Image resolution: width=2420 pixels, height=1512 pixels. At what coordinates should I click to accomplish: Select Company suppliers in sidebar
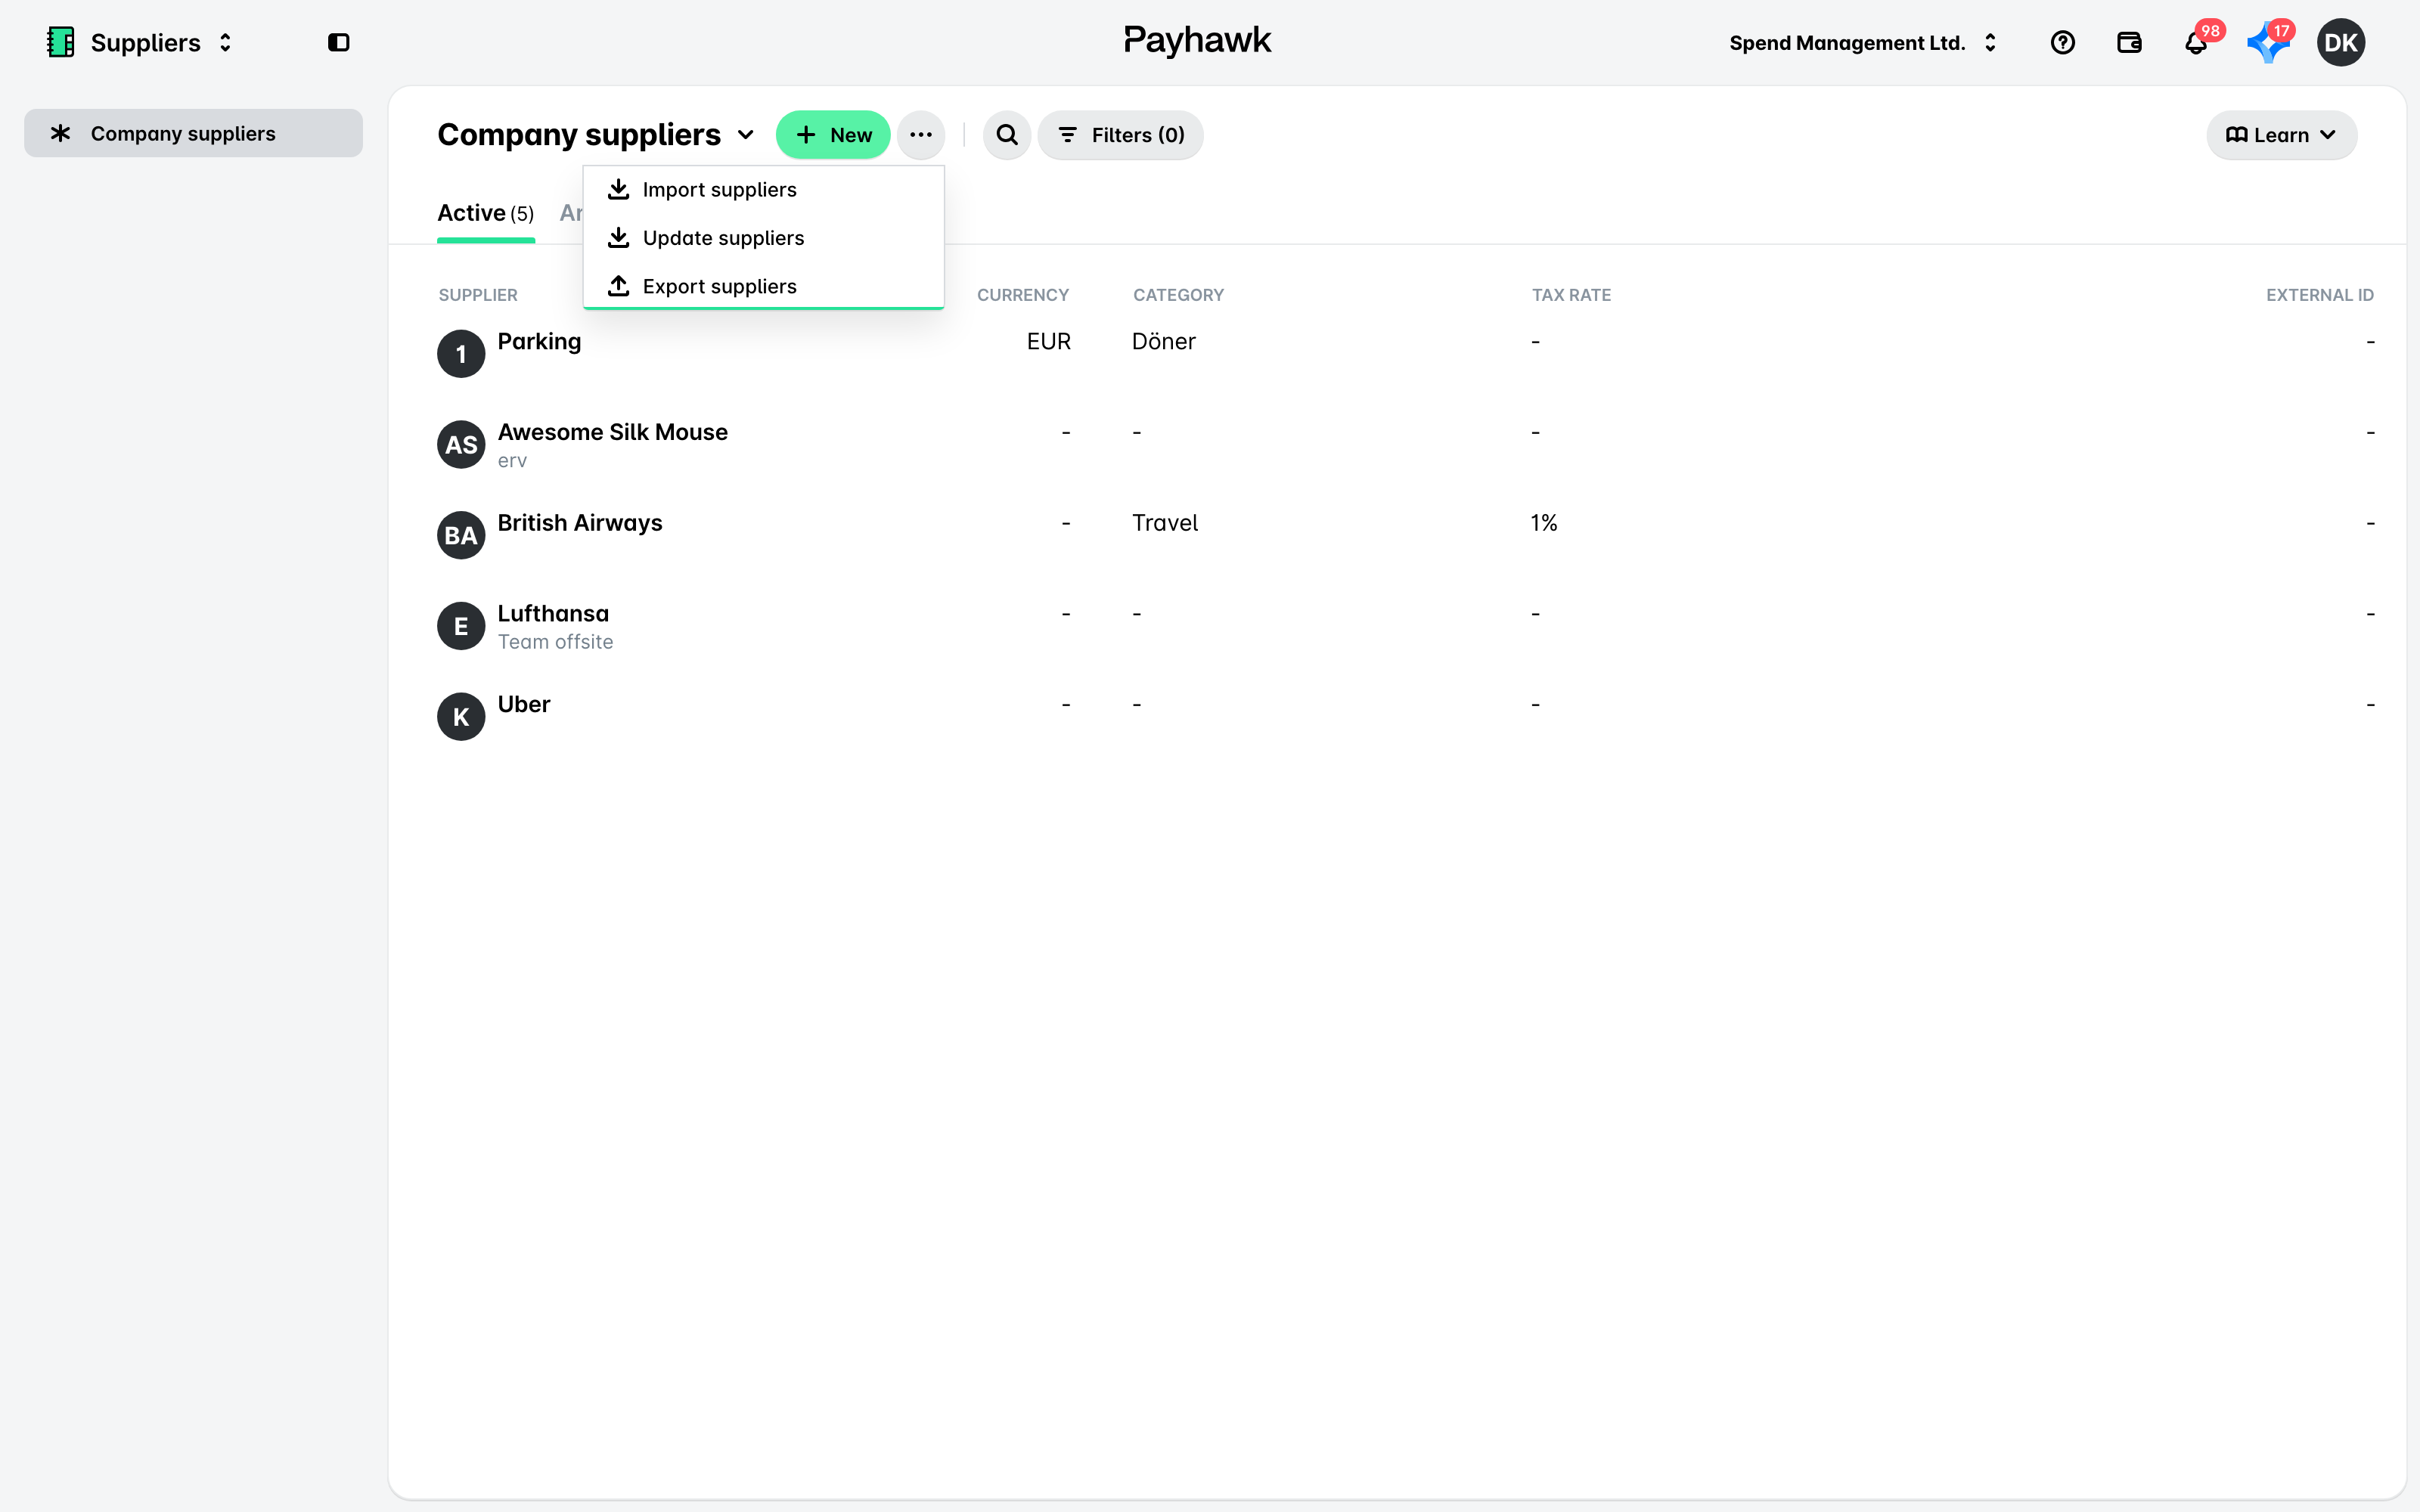[x=193, y=133]
